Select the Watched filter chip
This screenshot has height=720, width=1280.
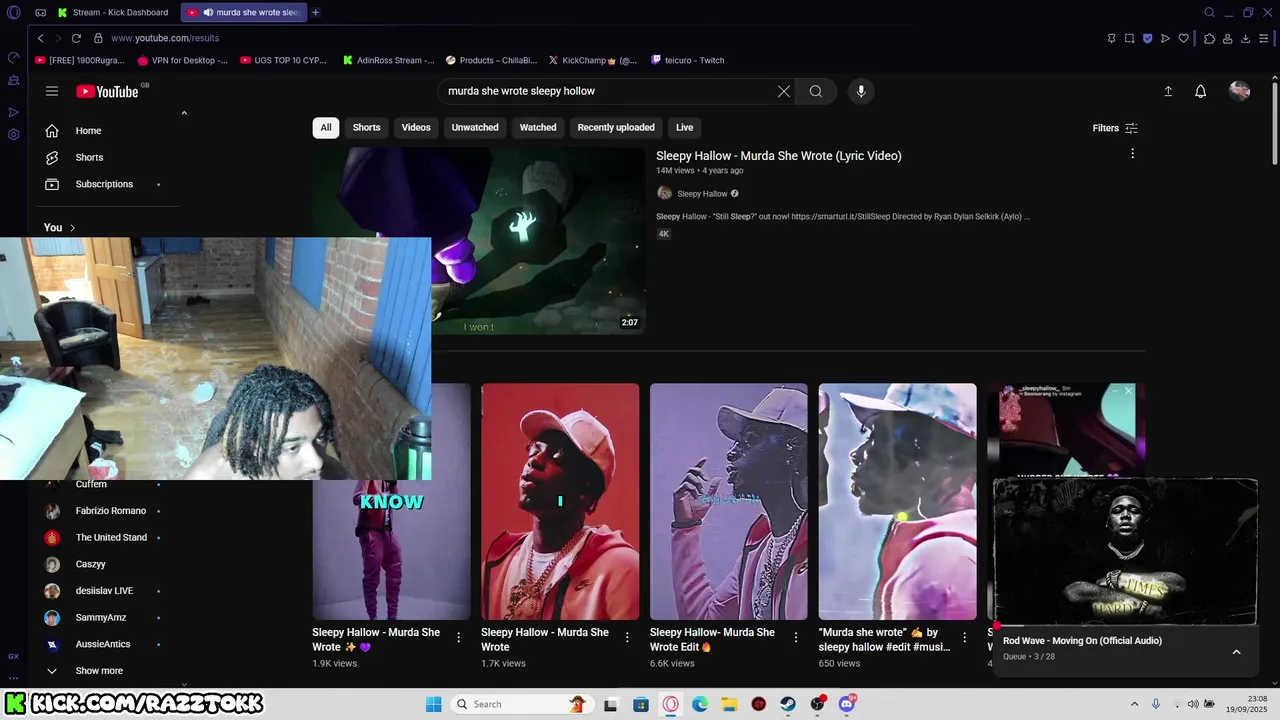(x=538, y=128)
